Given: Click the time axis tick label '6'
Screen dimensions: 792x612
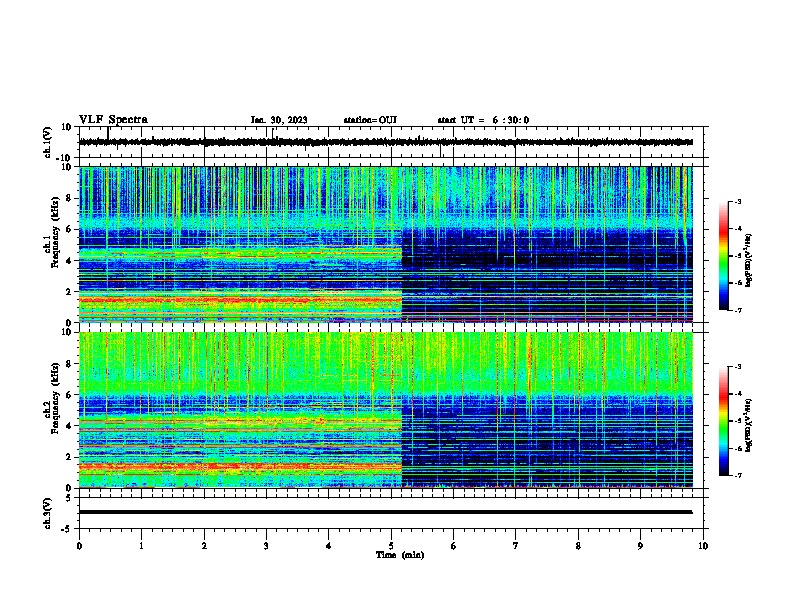Looking at the screenshot, I should (x=454, y=546).
